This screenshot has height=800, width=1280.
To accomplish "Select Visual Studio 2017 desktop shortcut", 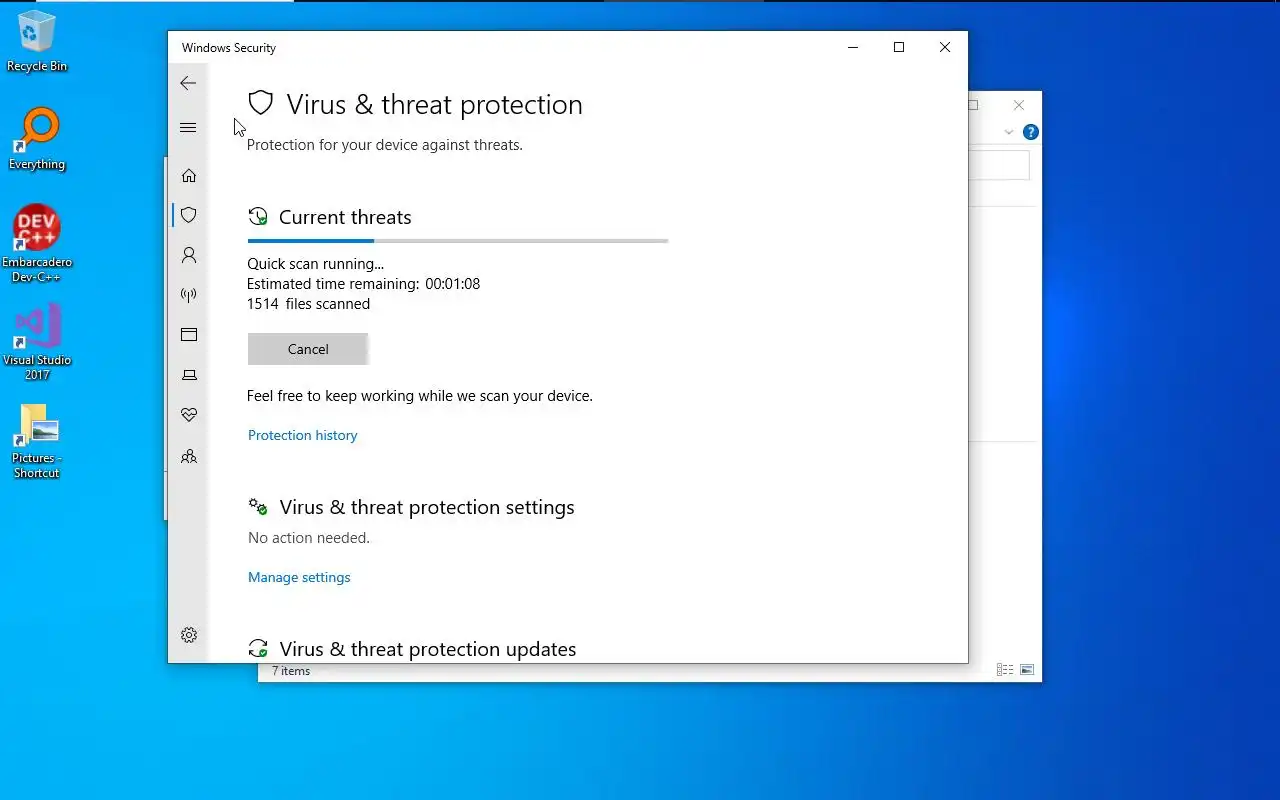I will point(37,342).
